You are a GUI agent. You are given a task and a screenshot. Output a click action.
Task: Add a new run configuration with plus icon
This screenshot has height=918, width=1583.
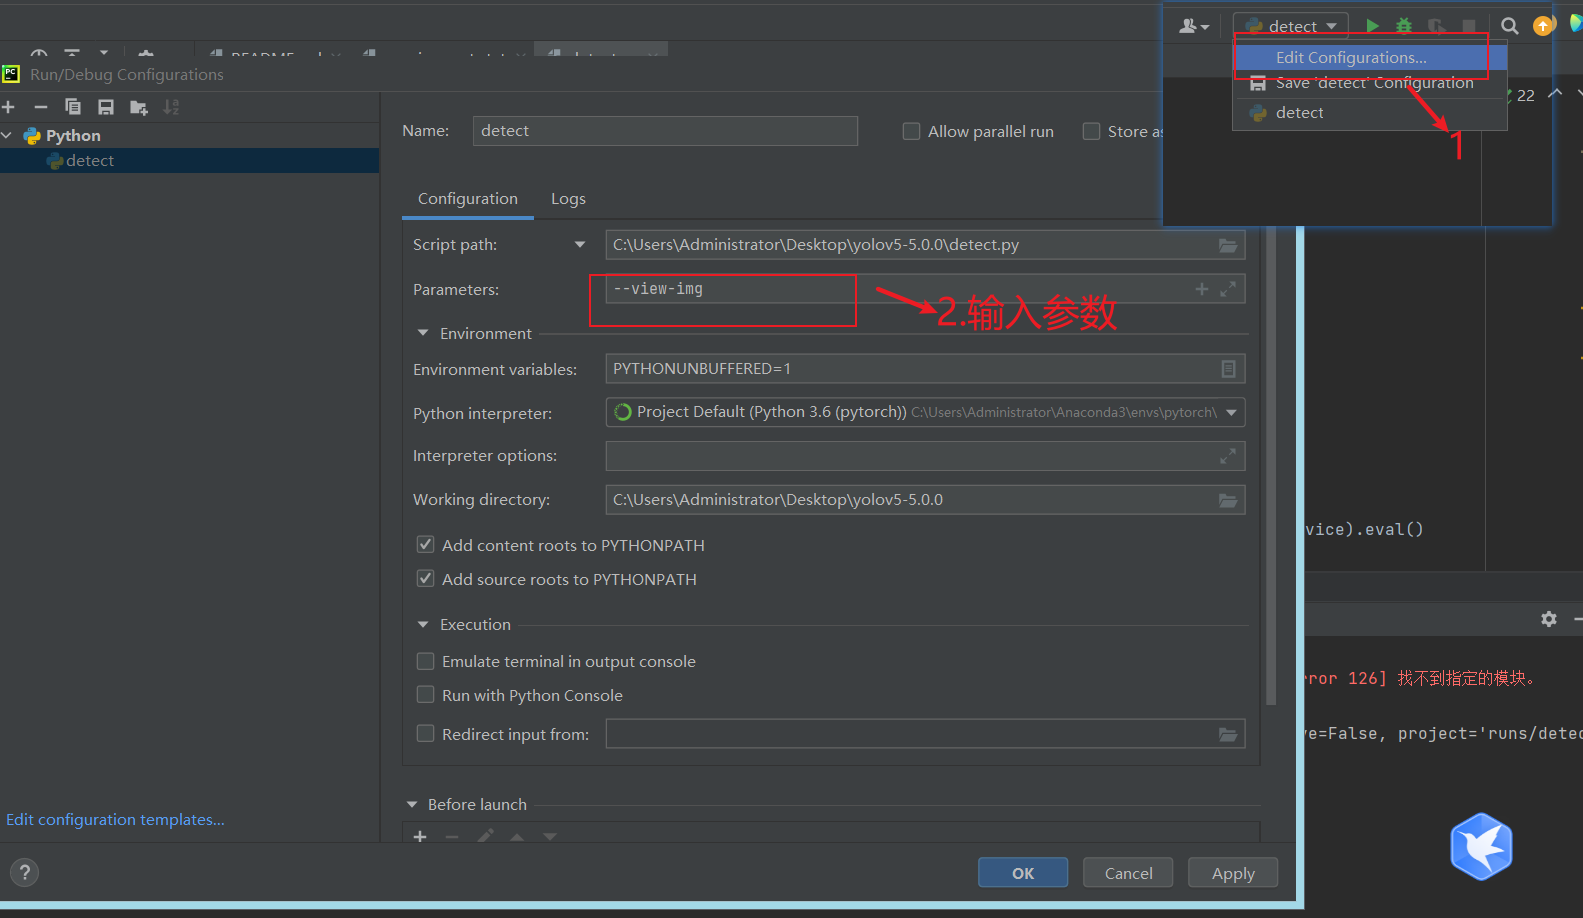coord(9,107)
